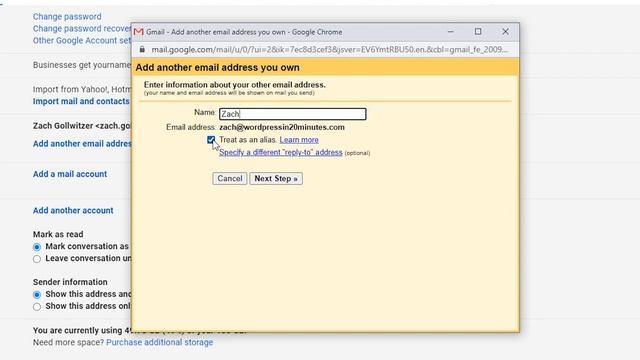Click Add a mail account link
The height and width of the screenshot is (360, 640).
click(x=70, y=174)
